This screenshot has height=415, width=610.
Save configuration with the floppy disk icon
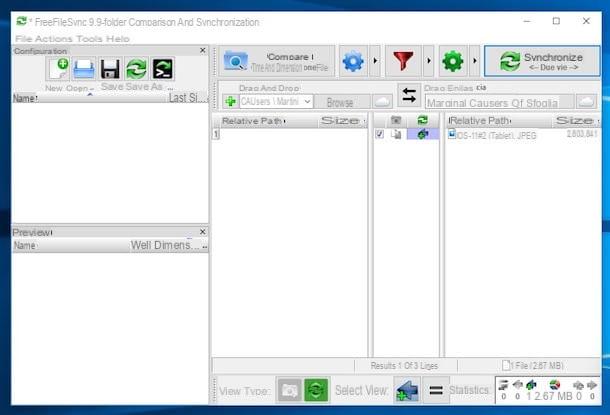[110, 69]
